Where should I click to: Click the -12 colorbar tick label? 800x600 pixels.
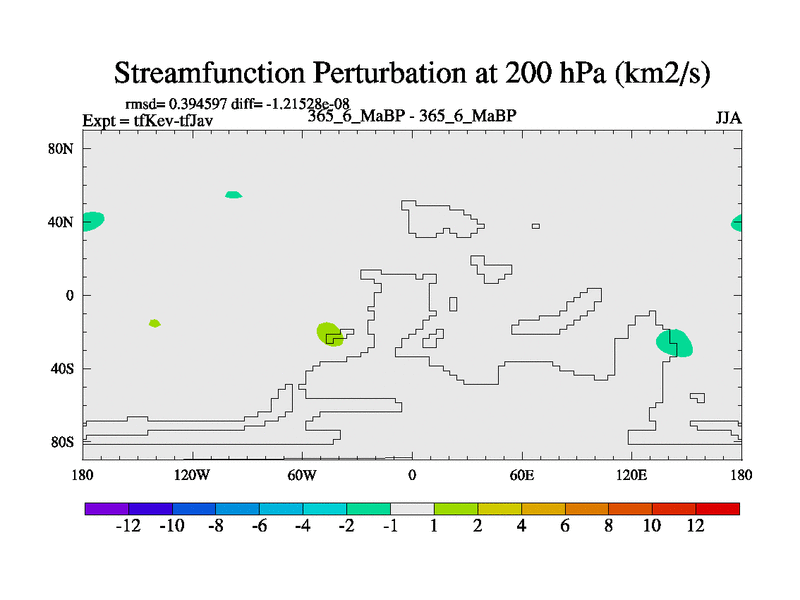click(x=129, y=526)
